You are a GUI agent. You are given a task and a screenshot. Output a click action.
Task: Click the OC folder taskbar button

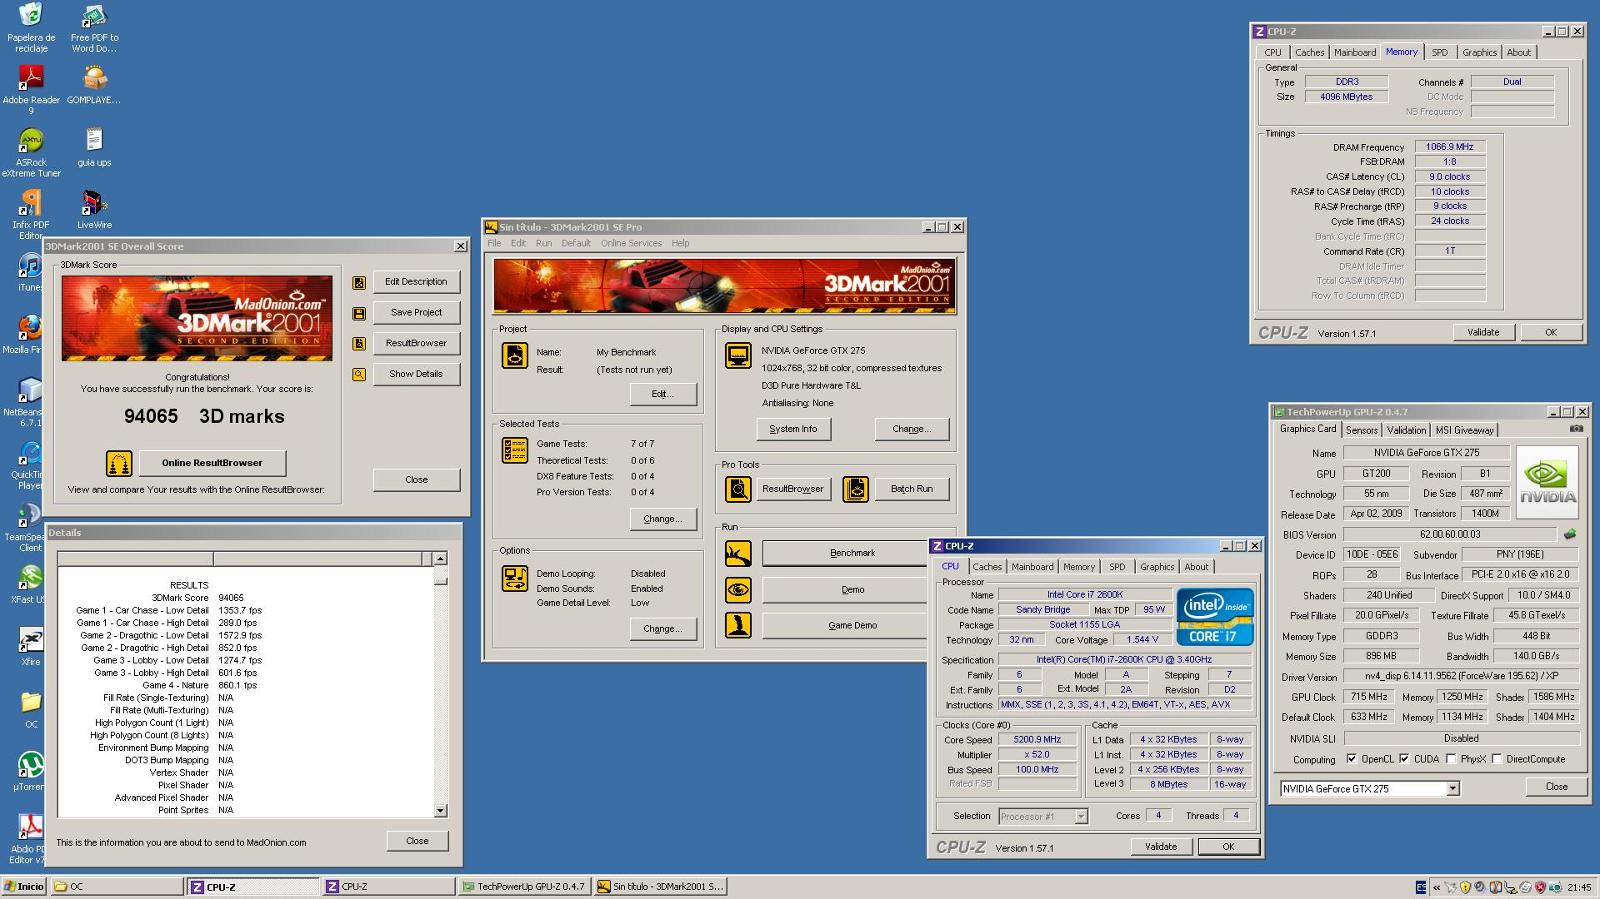[x=117, y=886]
